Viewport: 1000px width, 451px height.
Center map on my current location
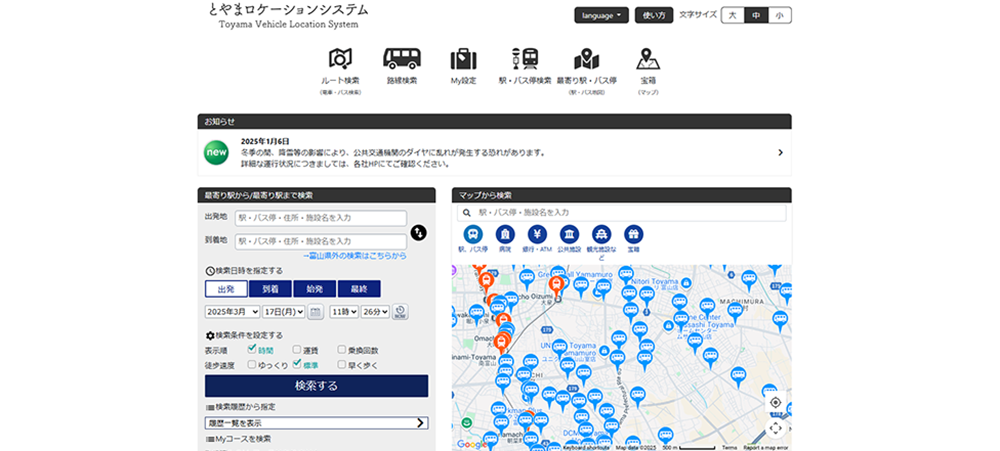775,402
